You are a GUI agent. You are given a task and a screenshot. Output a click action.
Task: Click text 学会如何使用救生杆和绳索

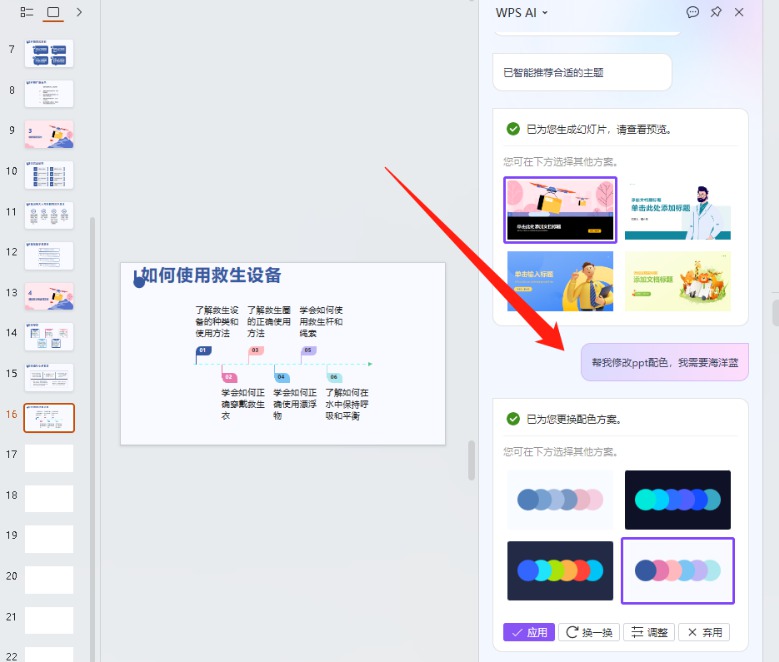[x=321, y=322]
